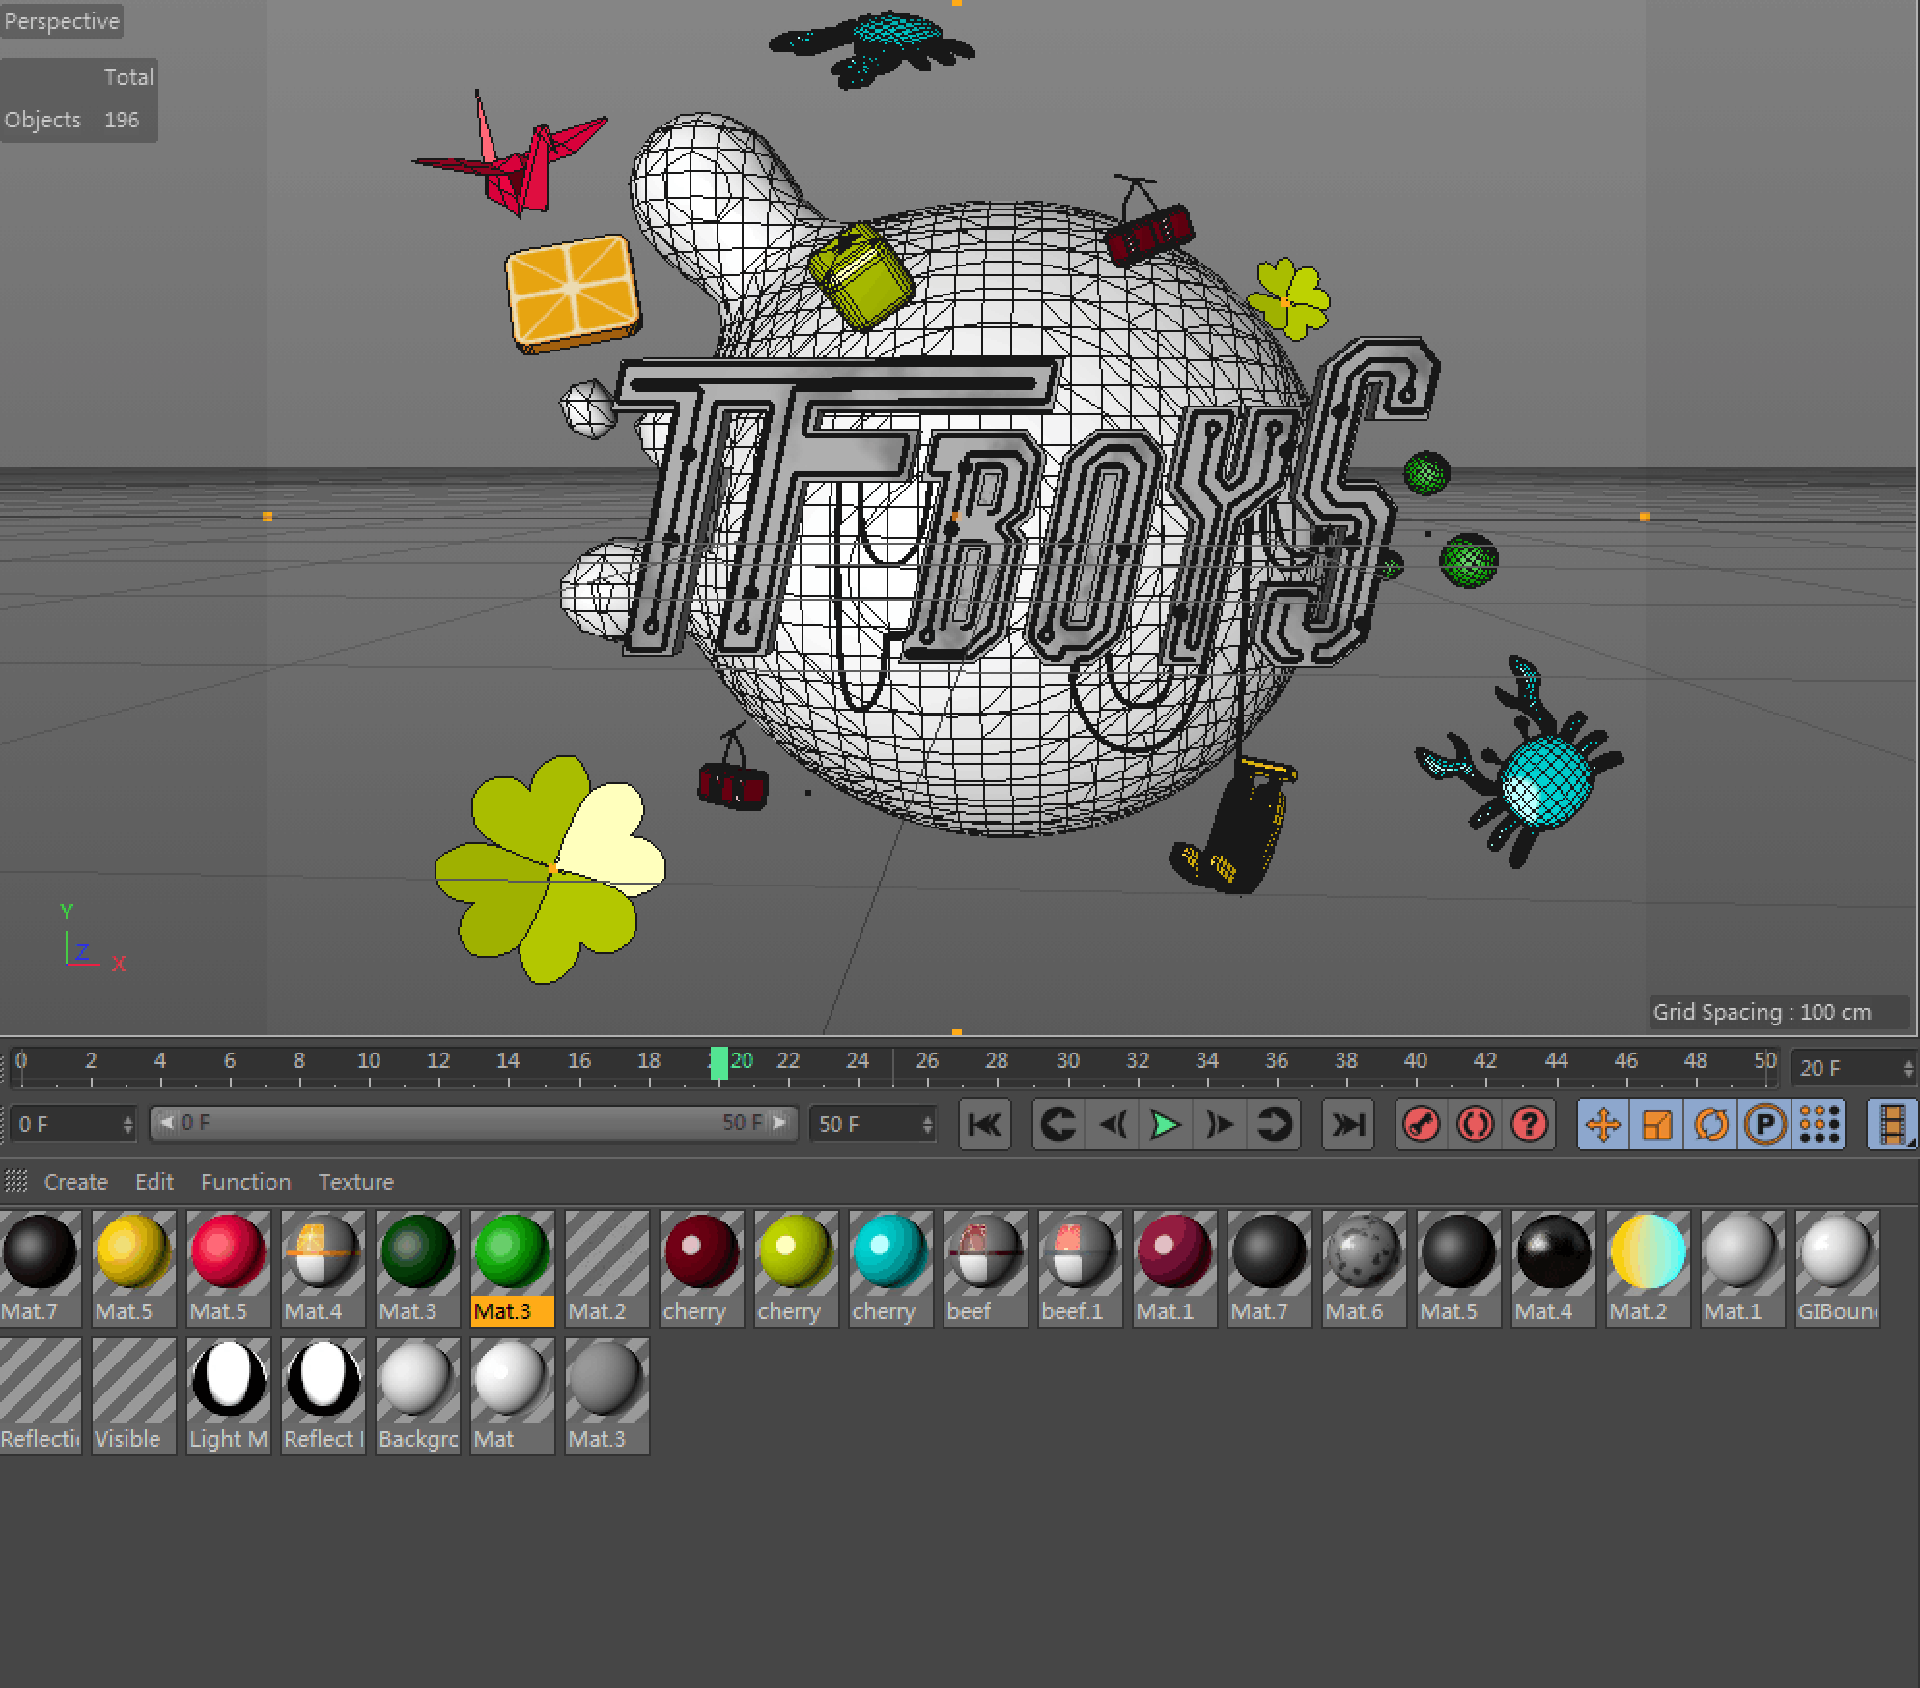The height and width of the screenshot is (1688, 1920).
Task: Click the Keyframe Selection question icon
Action: [x=1529, y=1124]
